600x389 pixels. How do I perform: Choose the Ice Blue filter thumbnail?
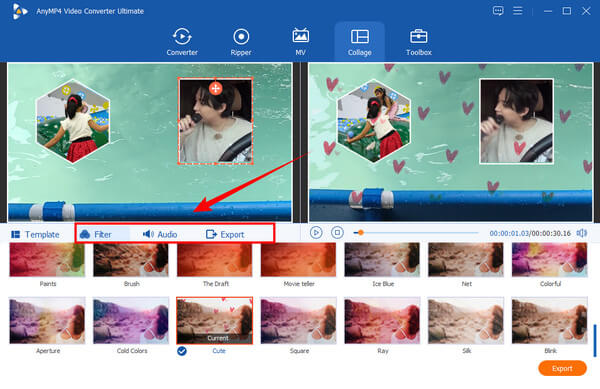382,260
